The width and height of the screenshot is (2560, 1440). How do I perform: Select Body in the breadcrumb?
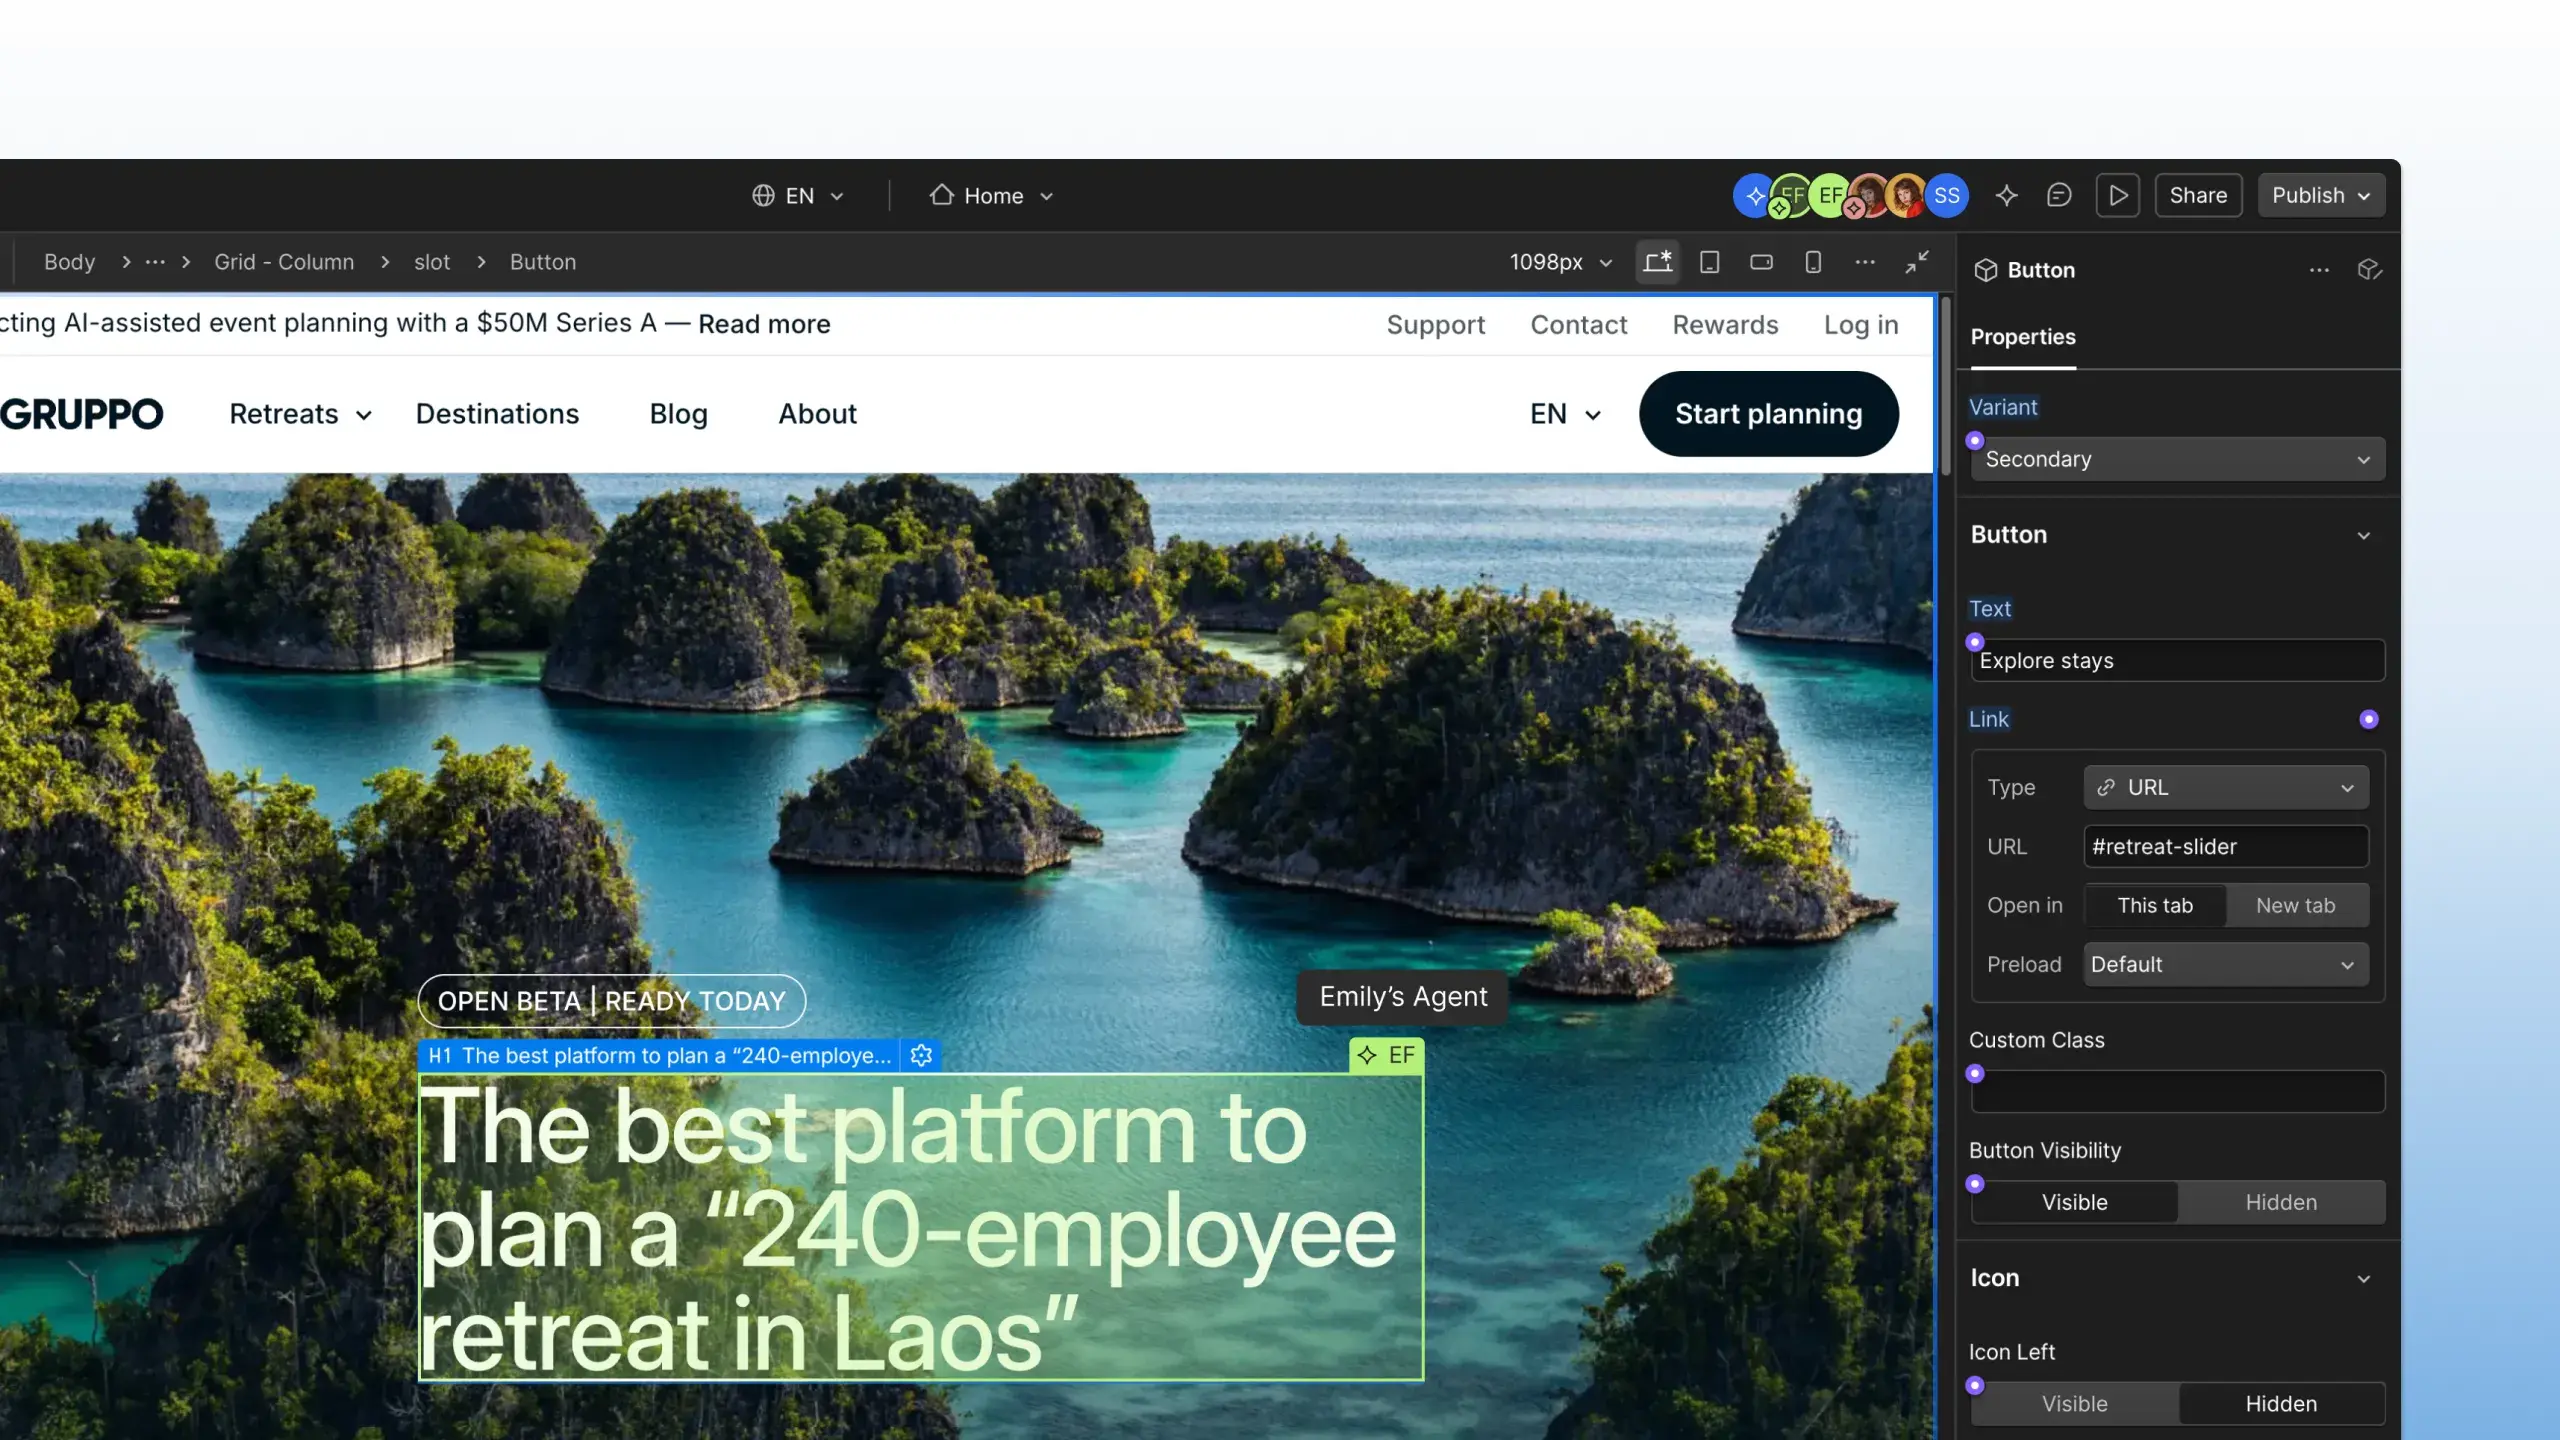(70, 262)
